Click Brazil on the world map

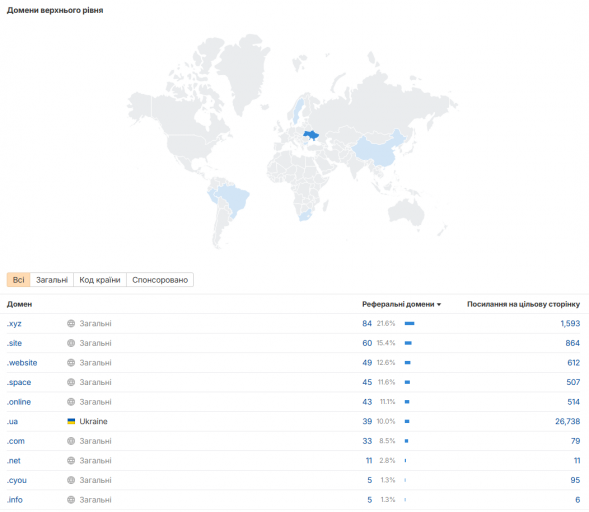[x=233, y=198]
